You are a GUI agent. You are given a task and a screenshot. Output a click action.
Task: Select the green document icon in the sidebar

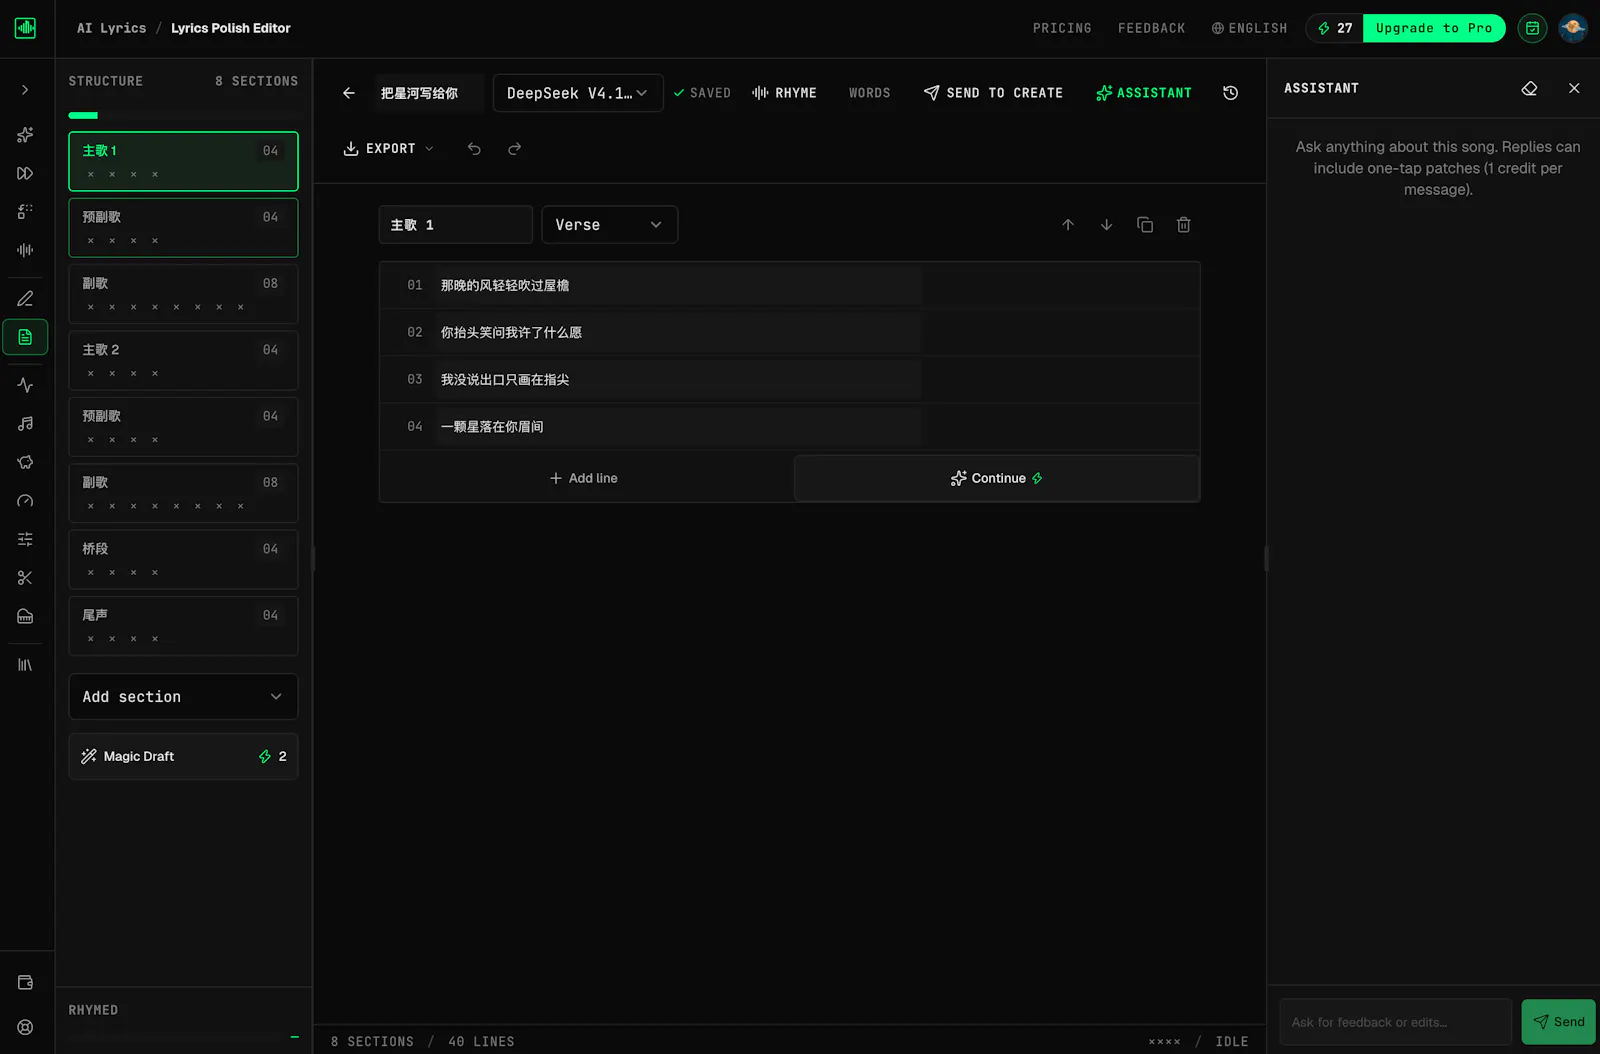pos(25,337)
